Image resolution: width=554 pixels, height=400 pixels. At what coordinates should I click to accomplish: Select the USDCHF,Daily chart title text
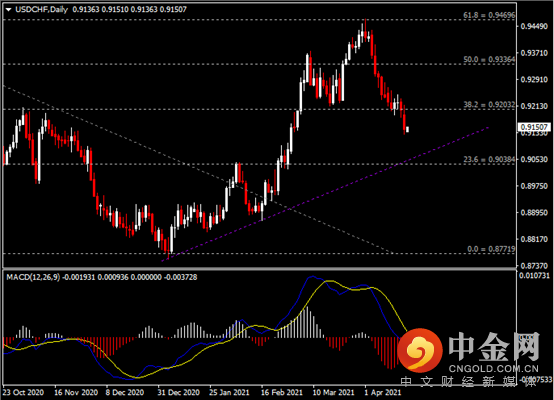click(41, 10)
